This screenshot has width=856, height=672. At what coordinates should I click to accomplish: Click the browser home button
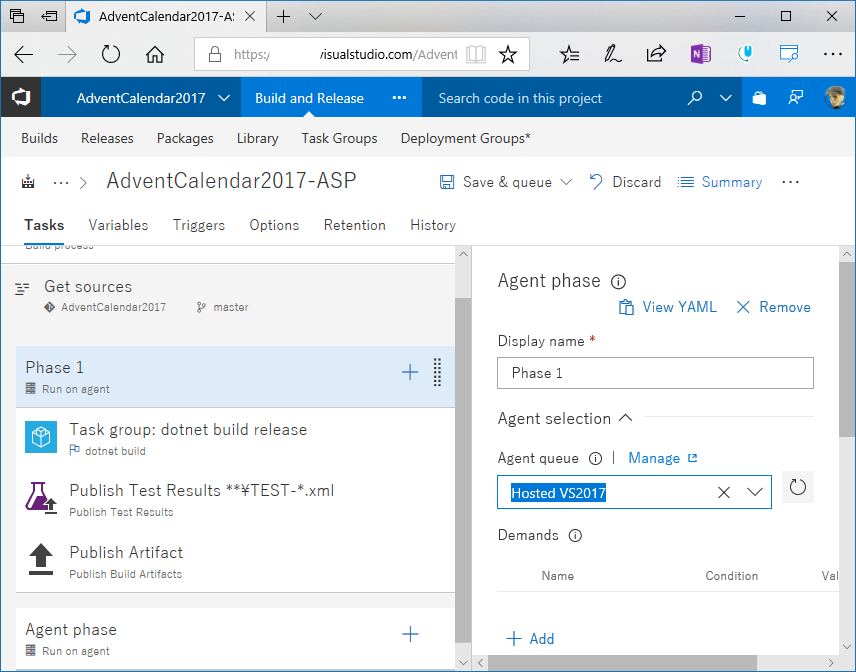pyautogui.click(x=155, y=54)
